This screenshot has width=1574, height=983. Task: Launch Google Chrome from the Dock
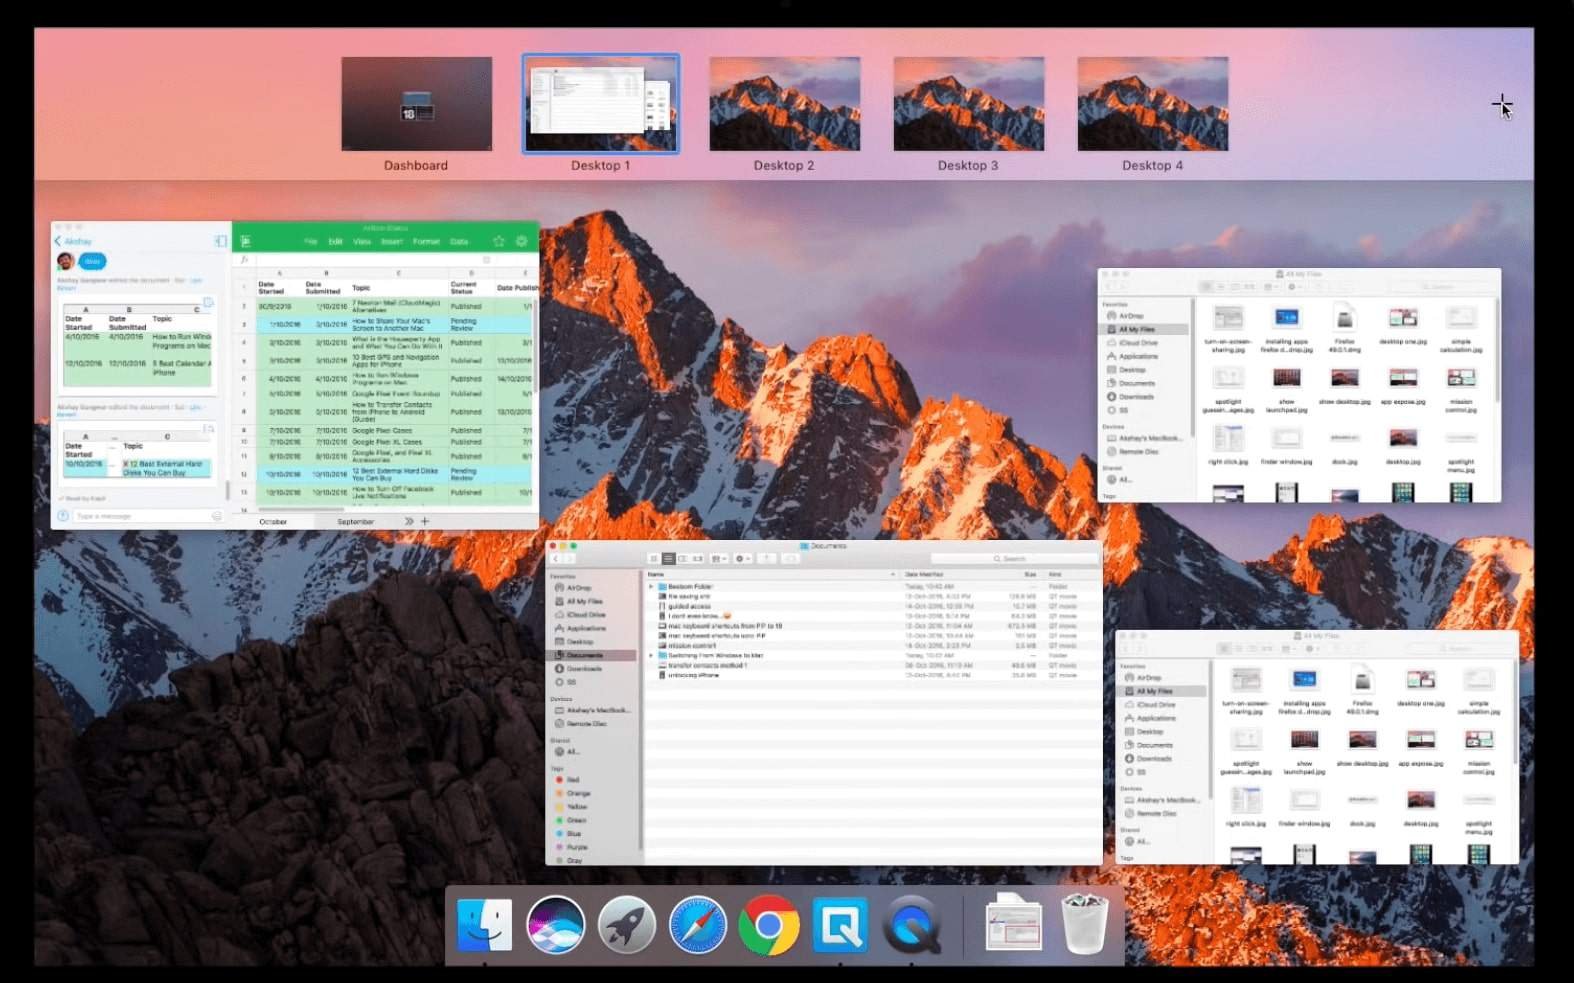(x=769, y=924)
